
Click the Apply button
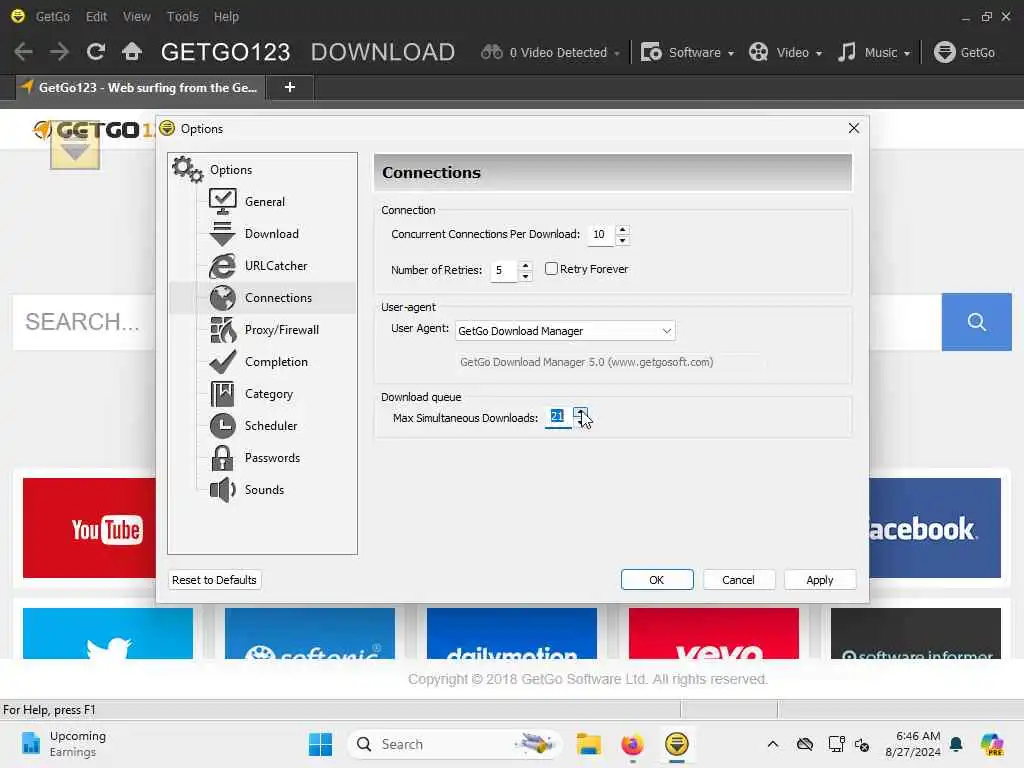coord(820,580)
